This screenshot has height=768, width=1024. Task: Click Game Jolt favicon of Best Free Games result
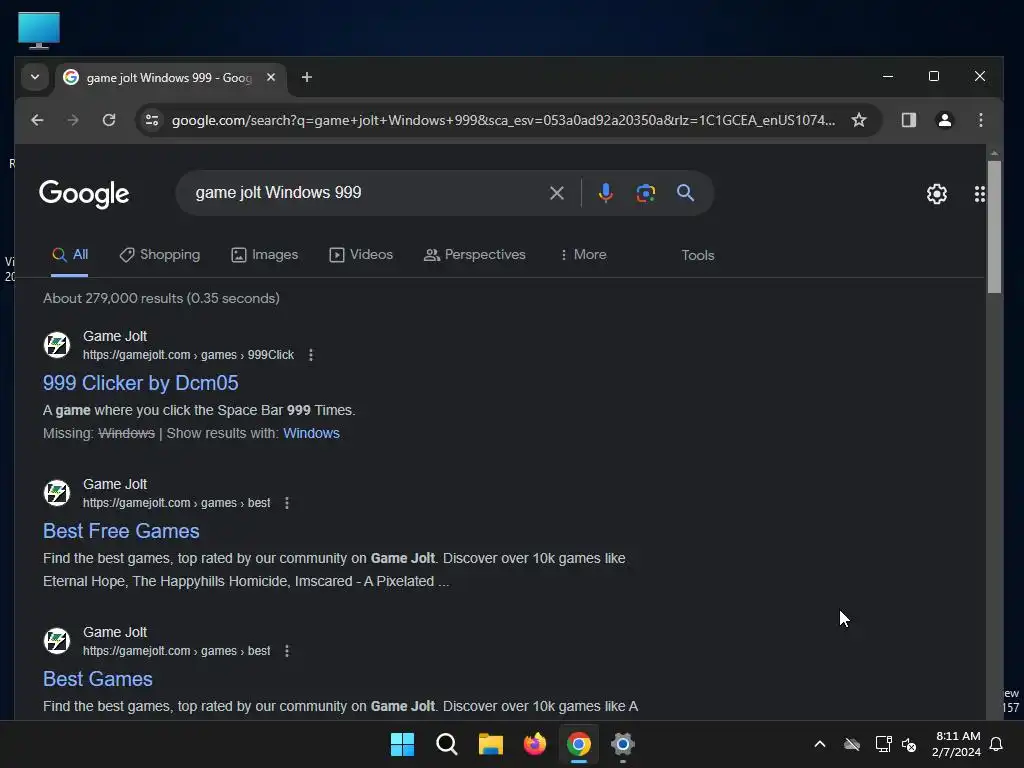point(57,493)
